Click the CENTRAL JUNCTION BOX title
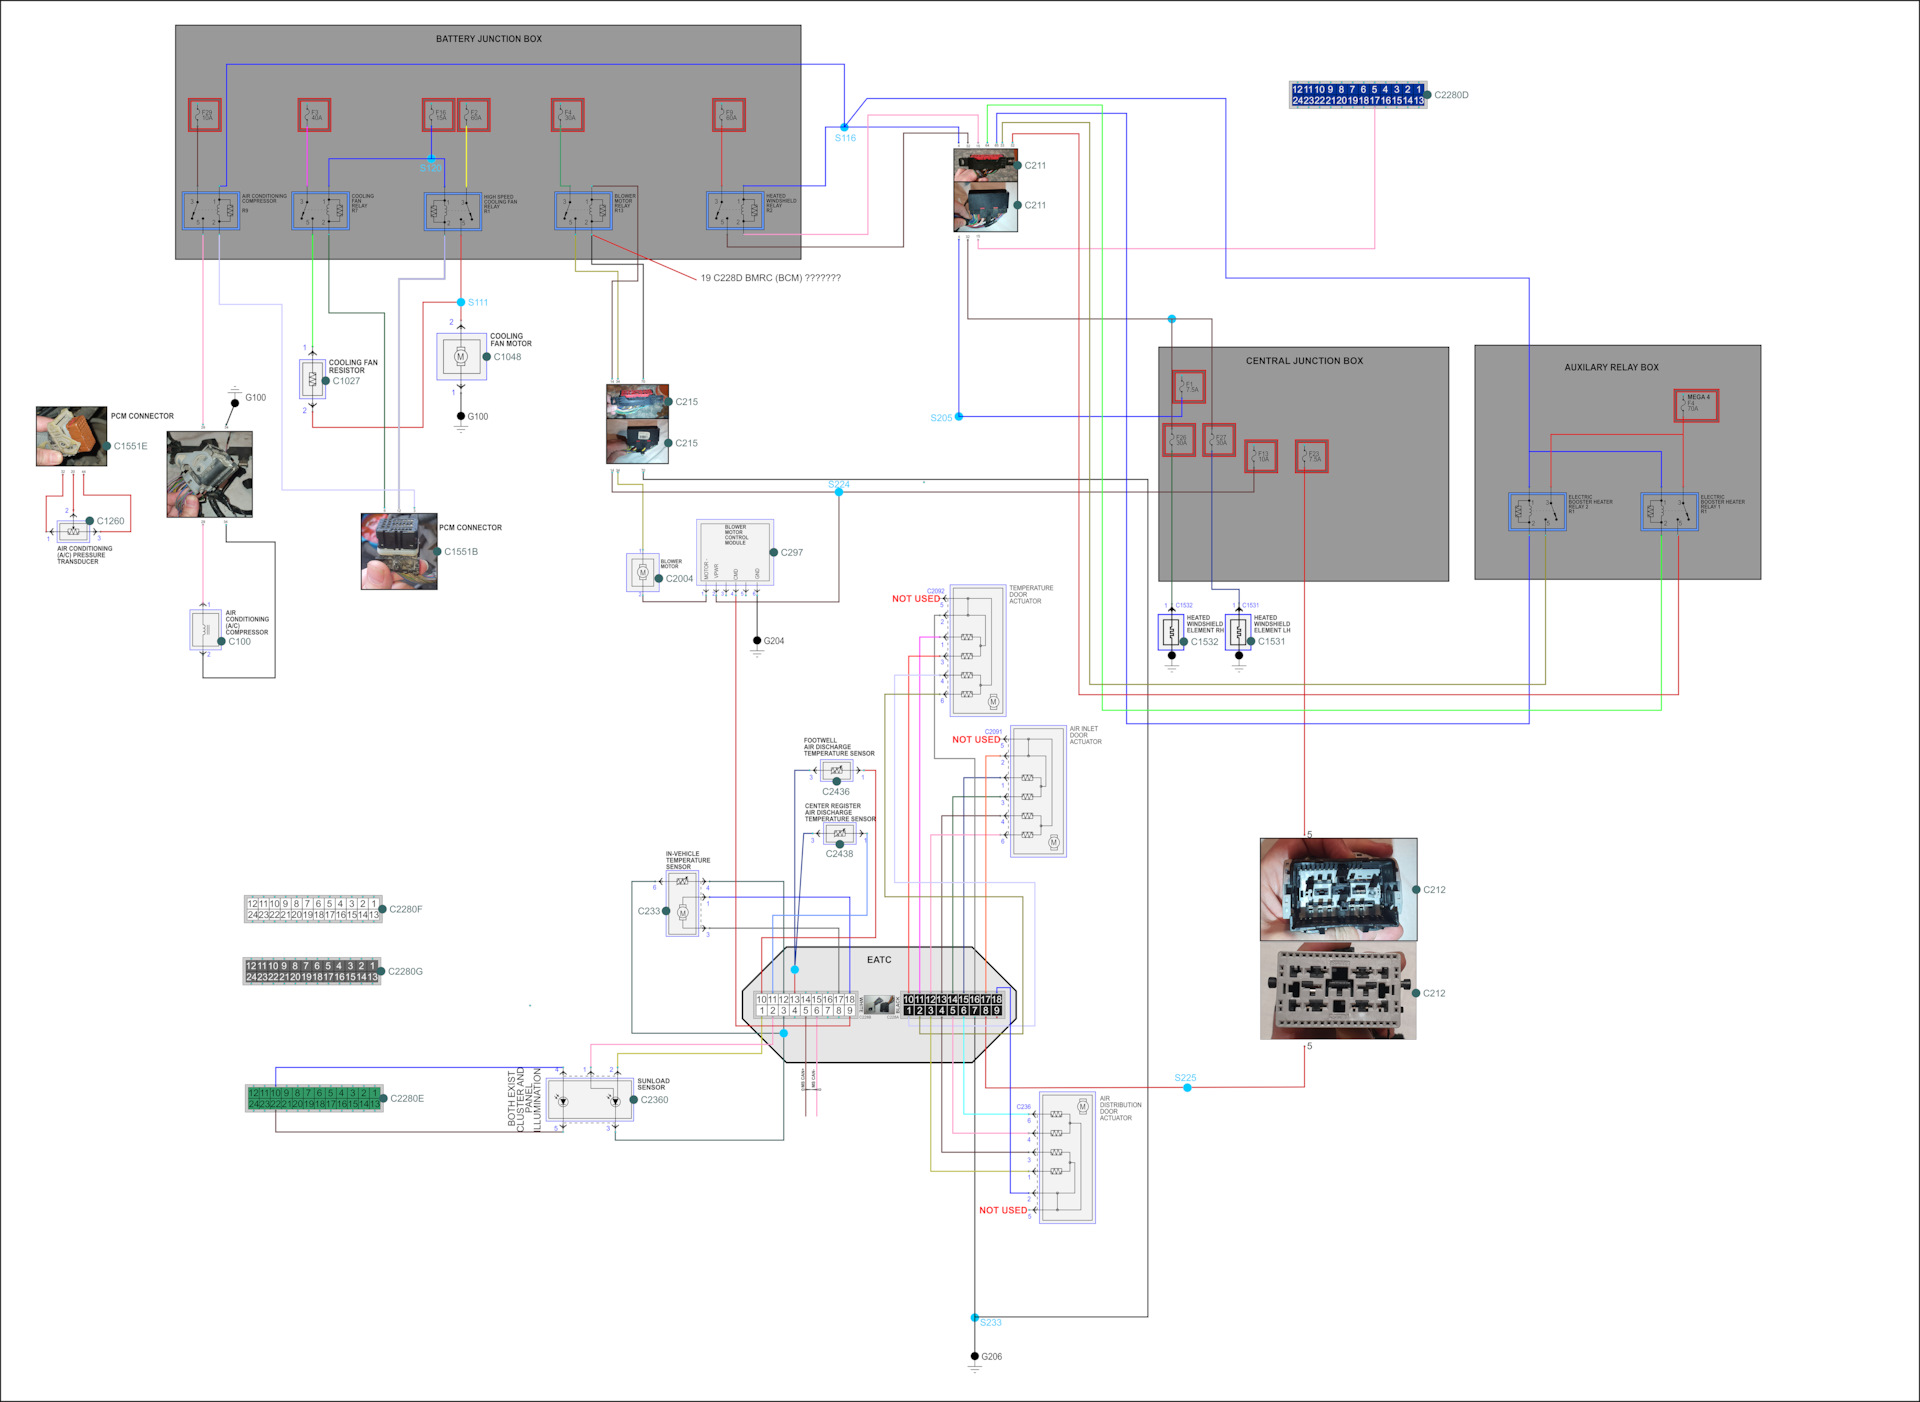 1304,361
